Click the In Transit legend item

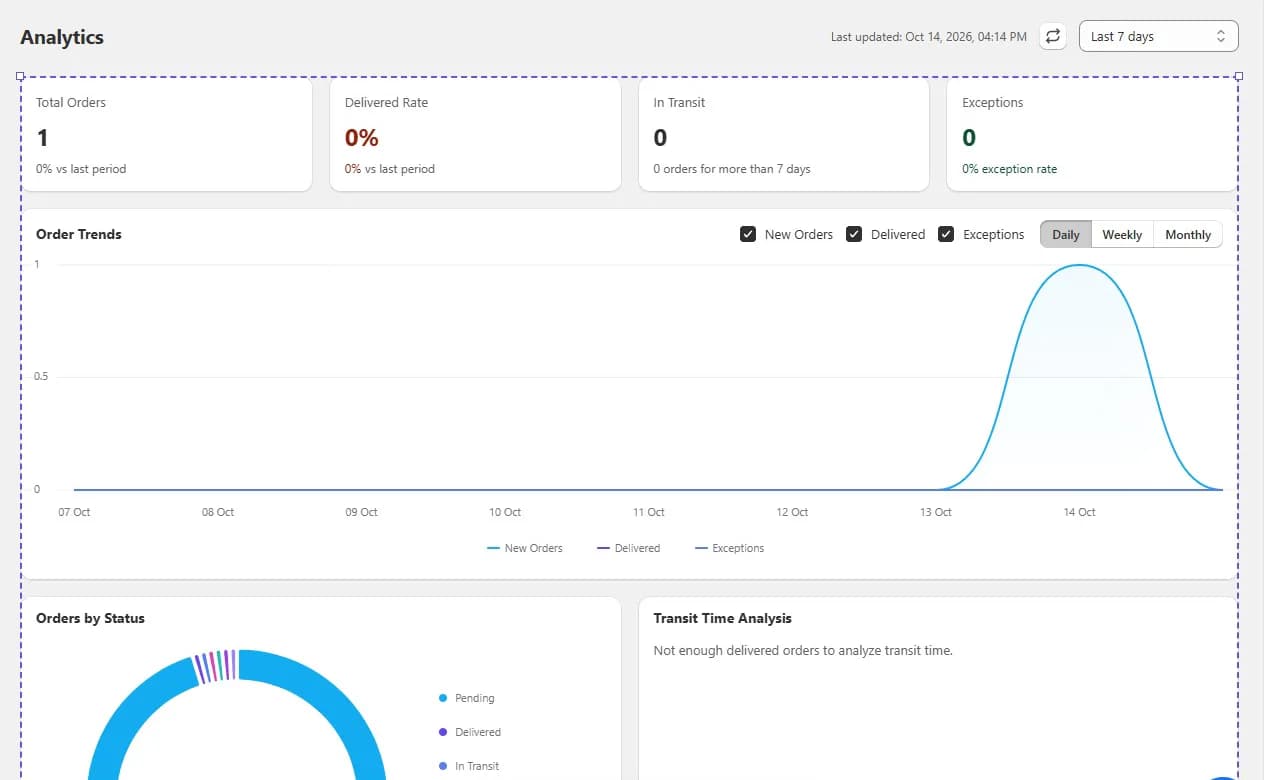[x=469, y=766]
